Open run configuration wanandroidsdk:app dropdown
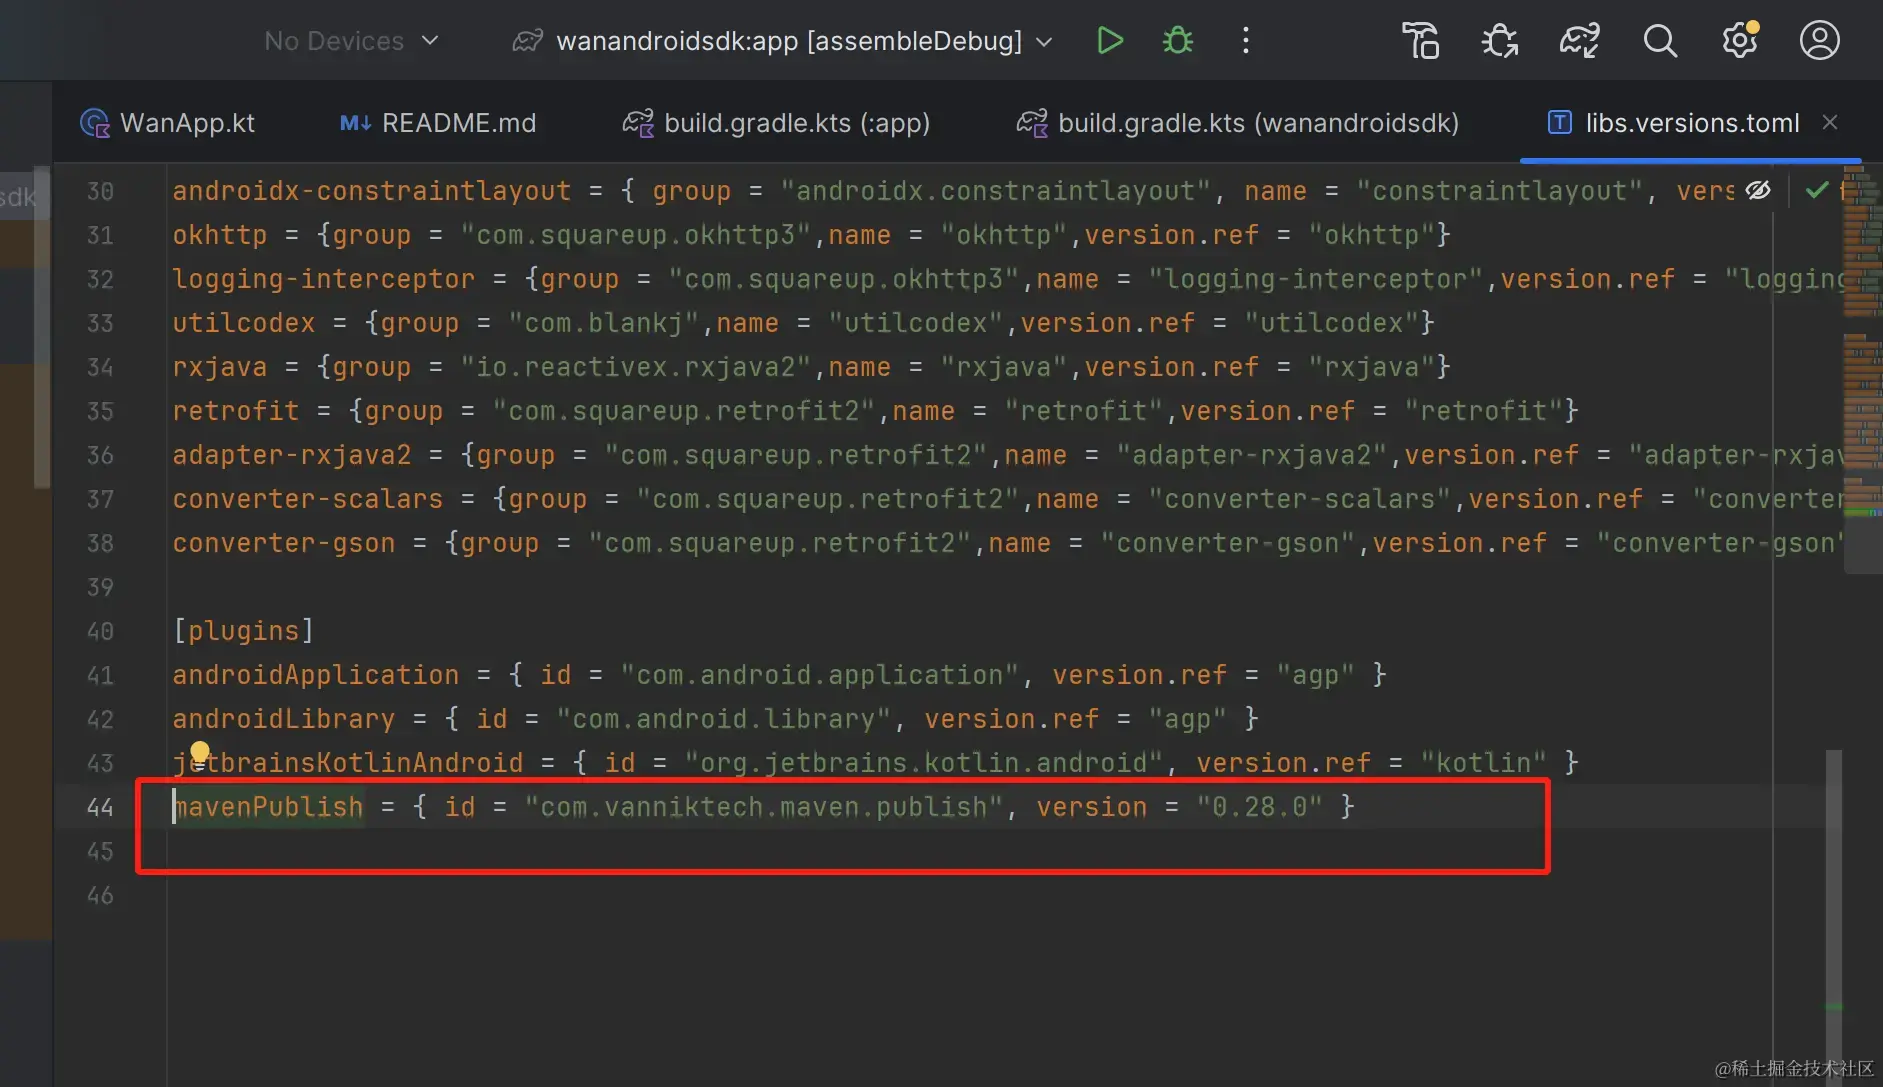The image size is (1883, 1087). click(x=782, y=41)
